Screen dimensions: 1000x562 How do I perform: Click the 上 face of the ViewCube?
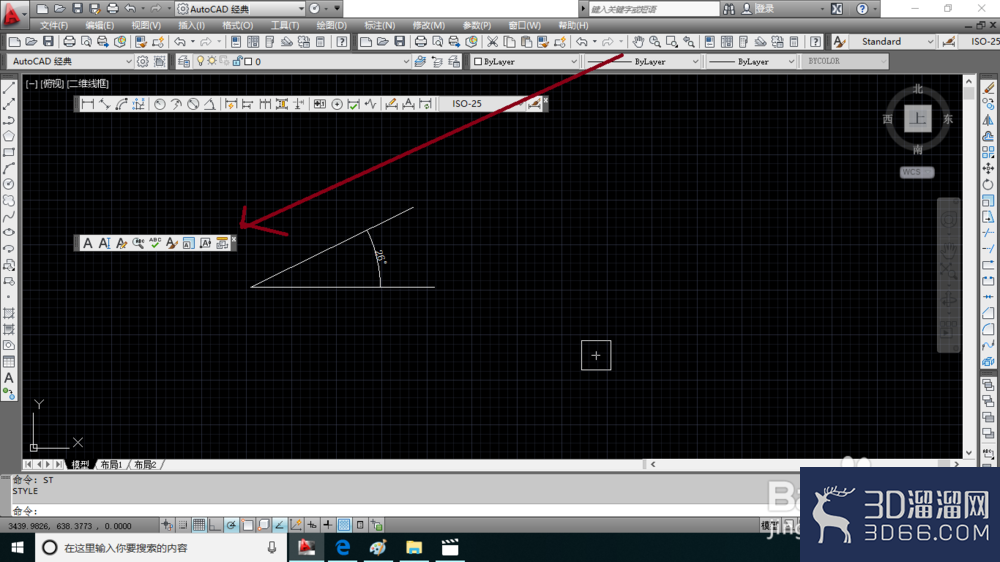click(917, 119)
